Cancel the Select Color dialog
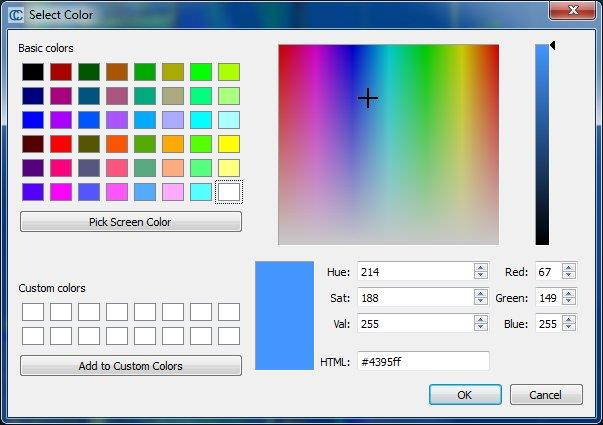 point(546,395)
